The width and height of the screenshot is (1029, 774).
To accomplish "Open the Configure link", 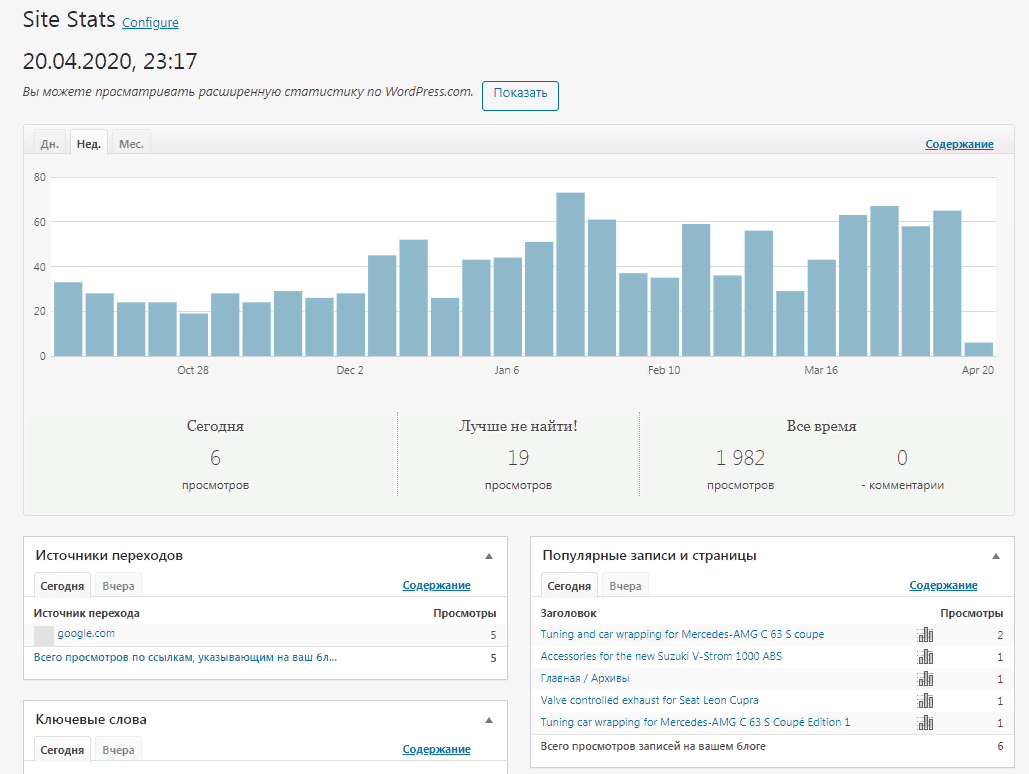I will [x=150, y=23].
